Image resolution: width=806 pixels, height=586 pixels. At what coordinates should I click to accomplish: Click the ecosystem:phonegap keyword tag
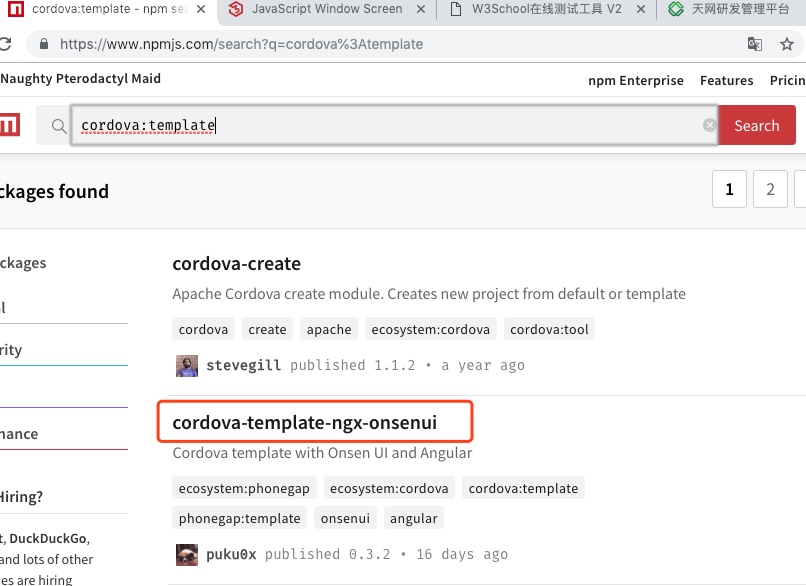[244, 488]
